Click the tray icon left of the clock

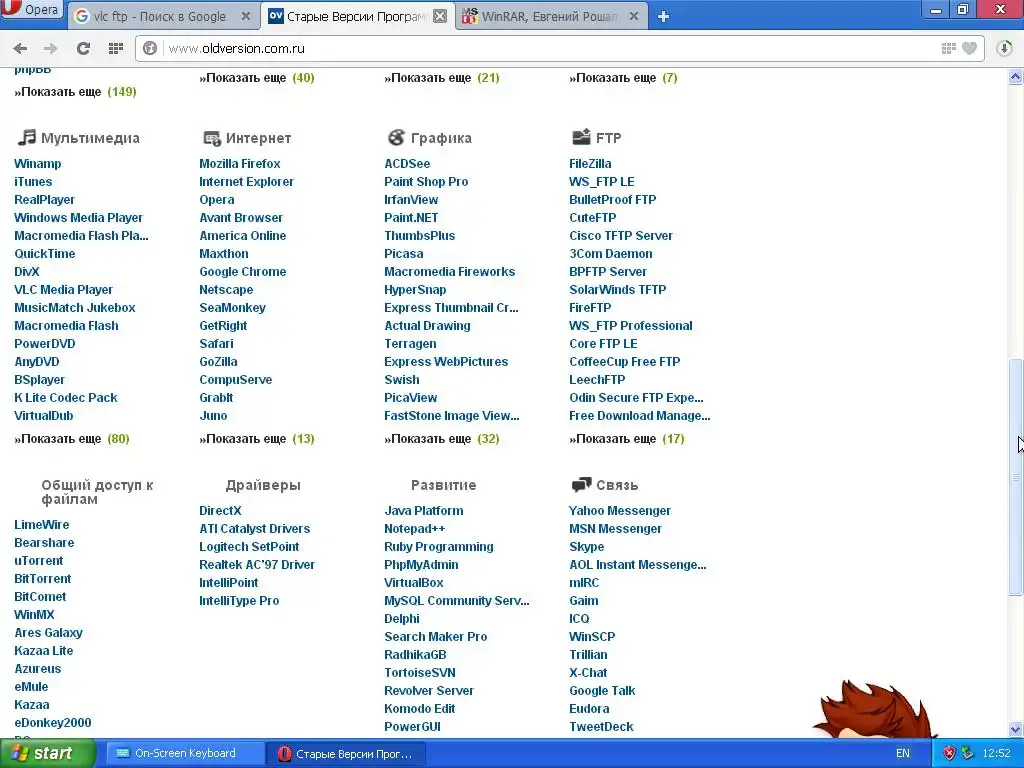coord(967,753)
